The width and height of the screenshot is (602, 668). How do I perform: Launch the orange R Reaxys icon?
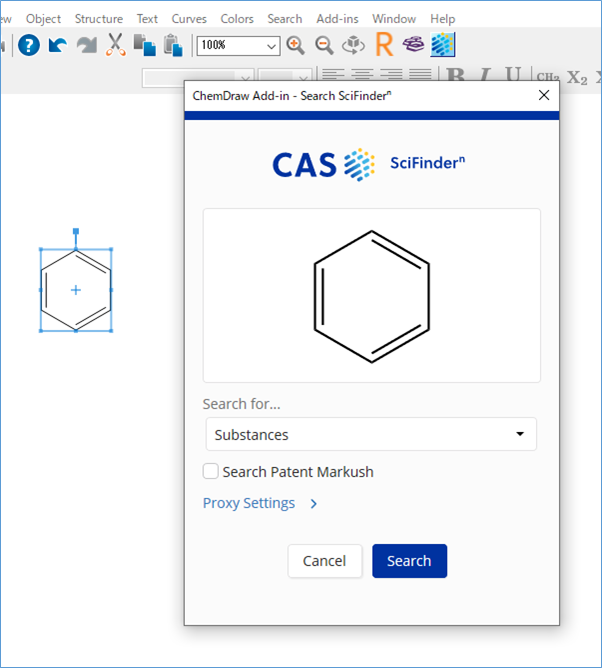384,44
